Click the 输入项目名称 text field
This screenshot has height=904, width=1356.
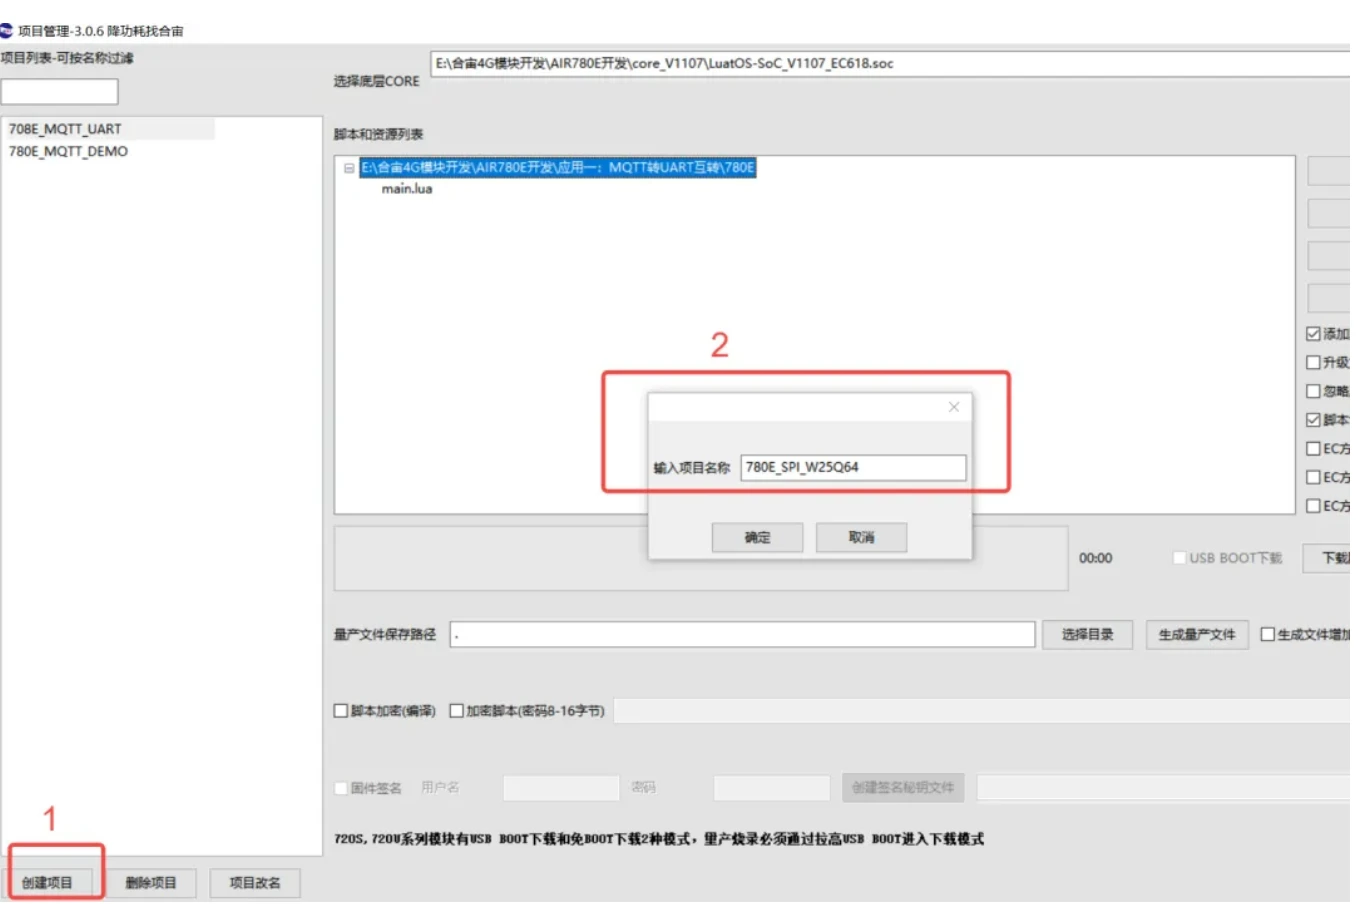click(852, 468)
